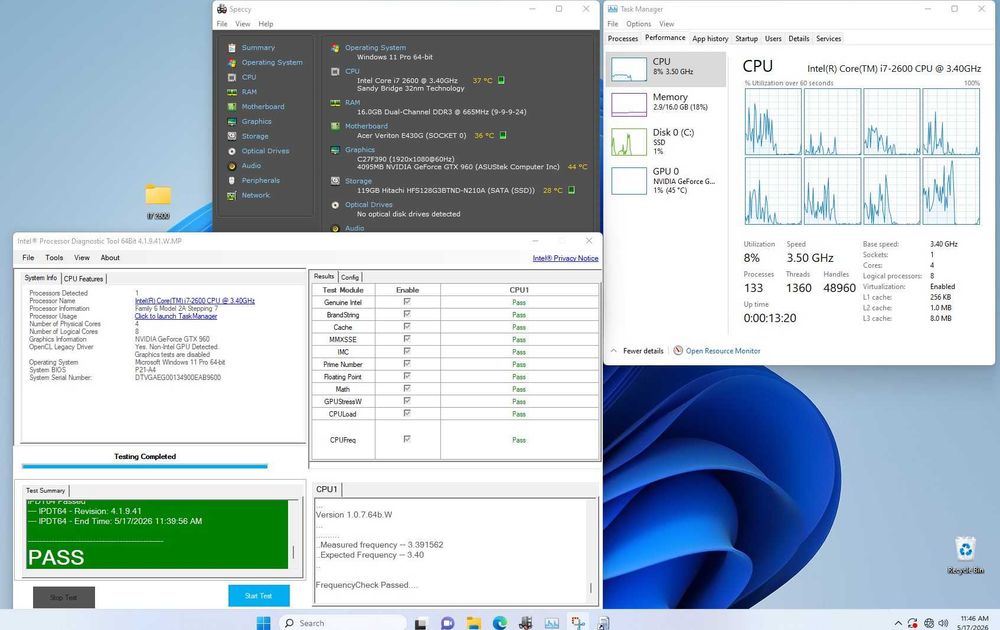1000x630 pixels.
Task: Switch to CPU Features tab
Action: coord(83,279)
